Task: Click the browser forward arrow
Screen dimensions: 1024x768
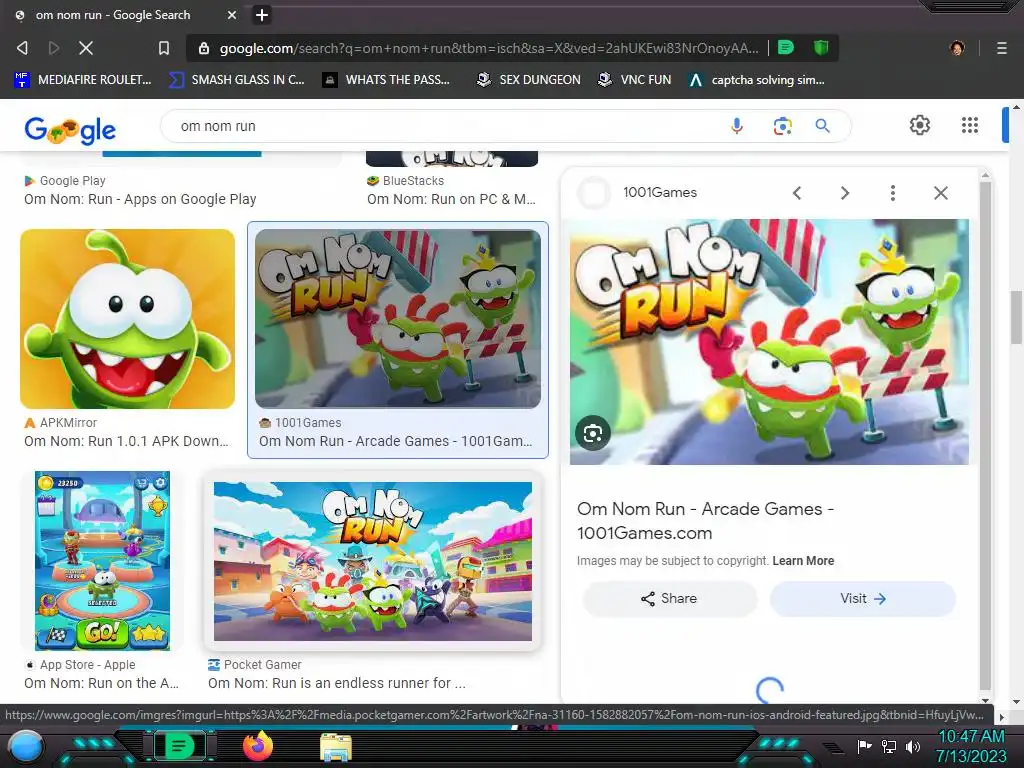Action: pos(54,48)
